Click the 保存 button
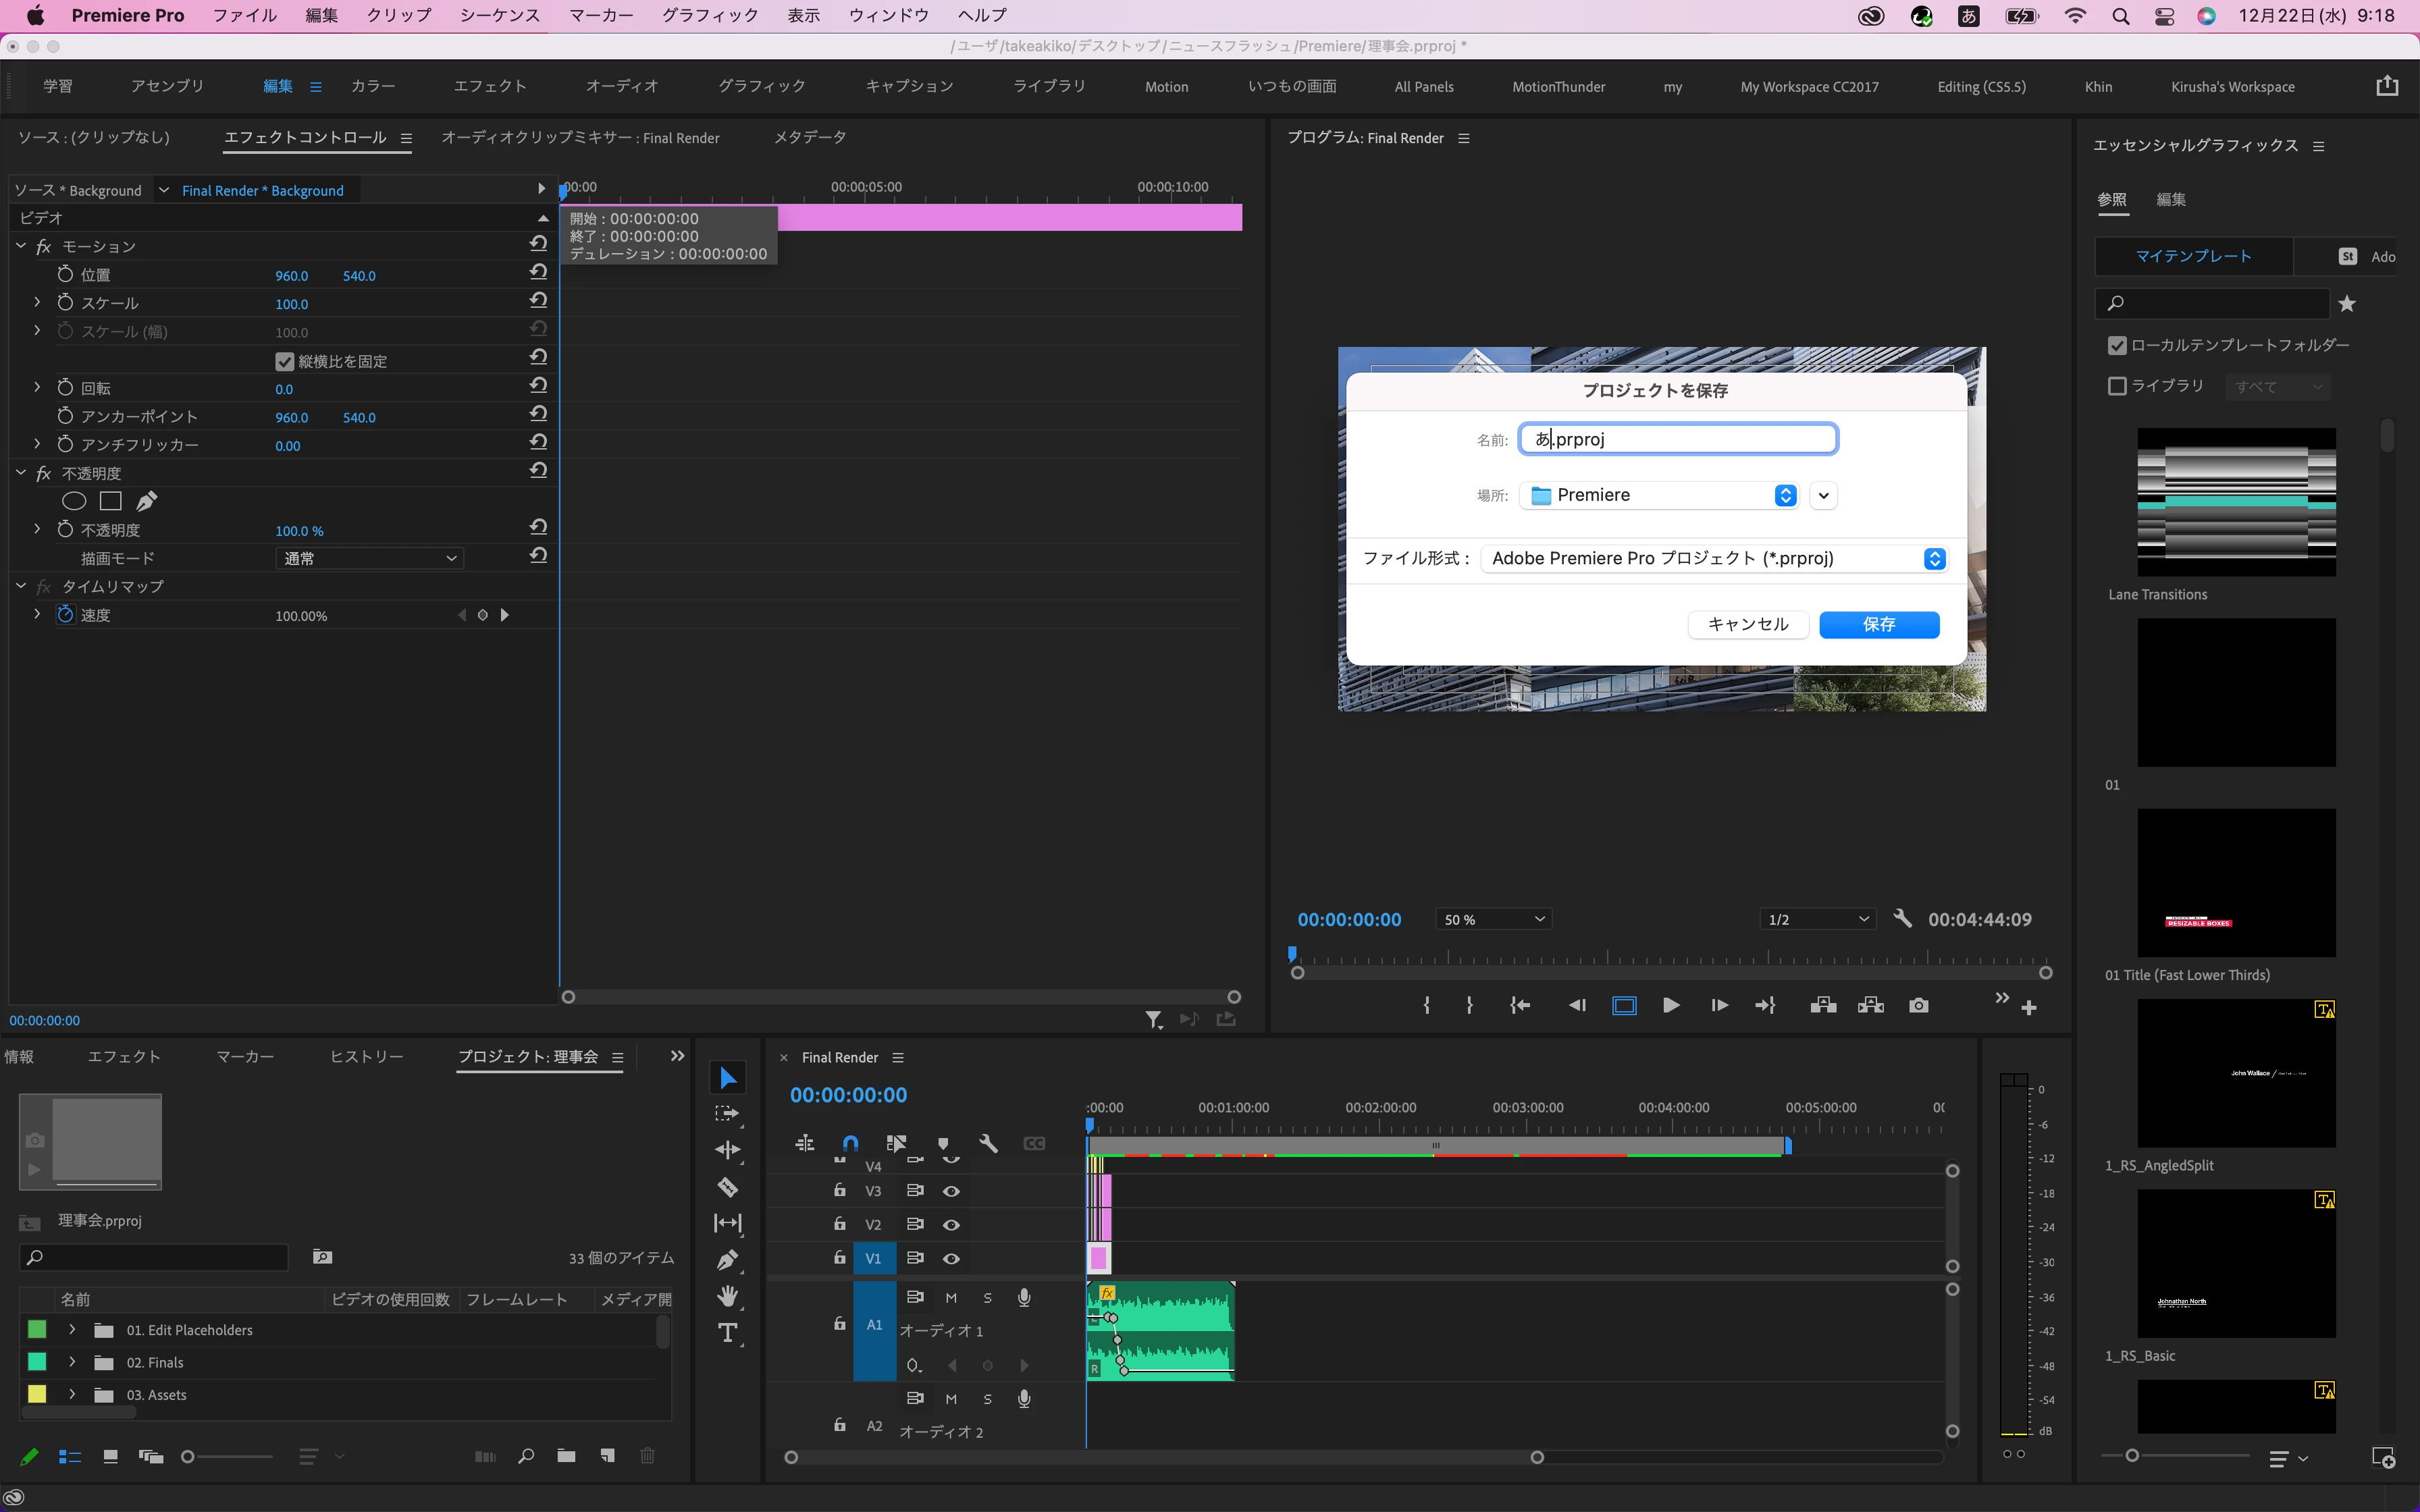This screenshot has height=1512, width=2420. click(x=1878, y=624)
